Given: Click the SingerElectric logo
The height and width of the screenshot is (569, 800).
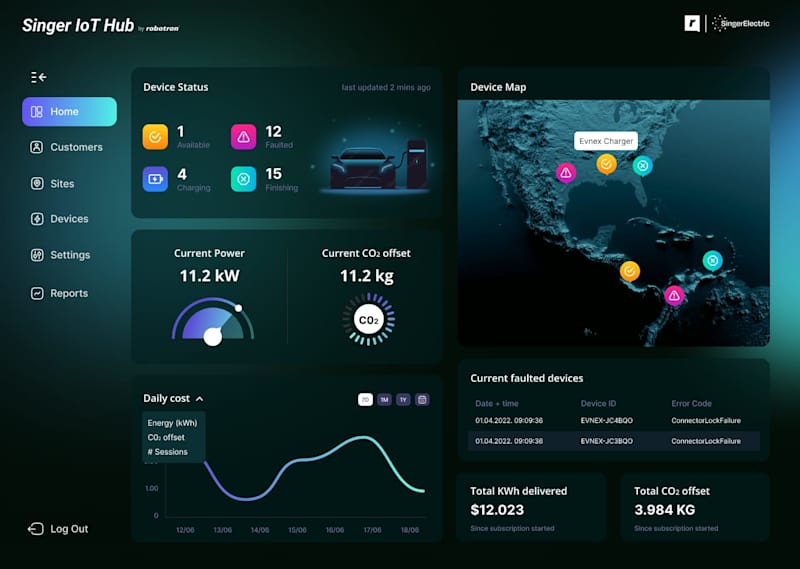Looking at the screenshot, I should 740,23.
